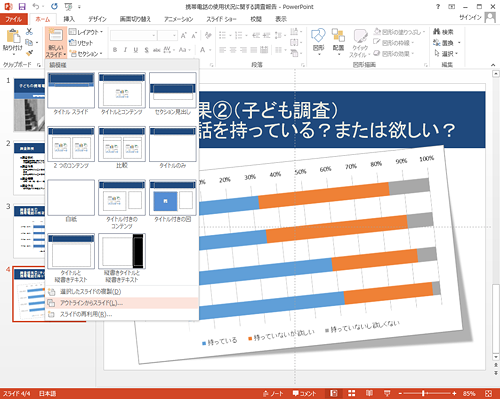500x399 pixels.
Task: Toggle bold formatting button
Action: [115, 50]
